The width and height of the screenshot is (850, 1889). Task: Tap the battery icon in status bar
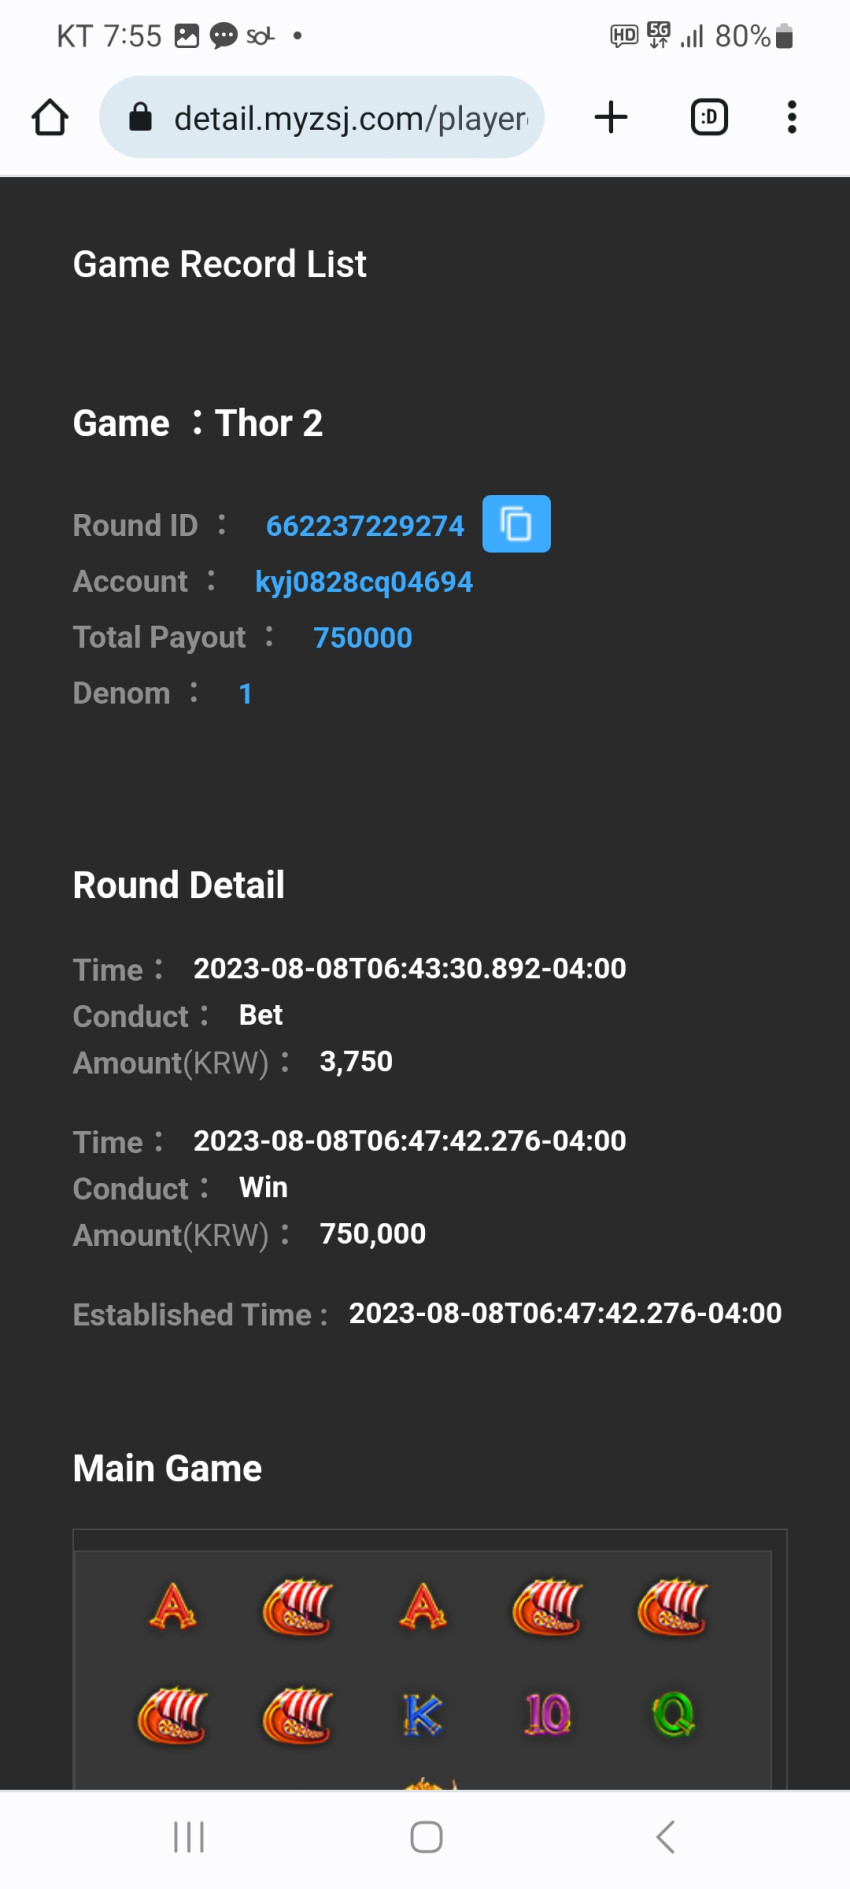(x=785, y=37)
